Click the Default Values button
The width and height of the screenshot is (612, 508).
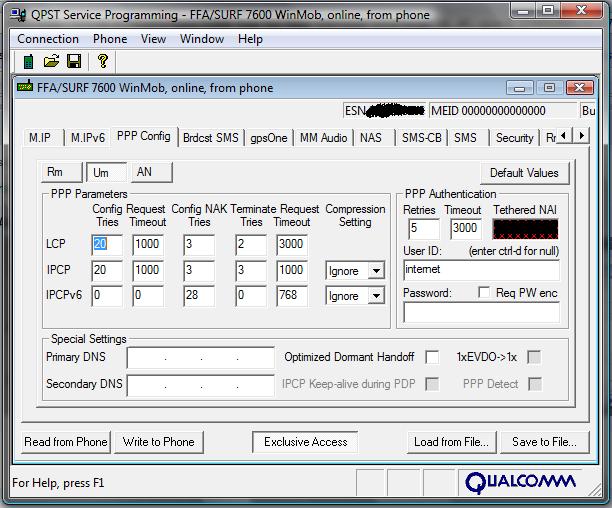[x=524, y=172]
